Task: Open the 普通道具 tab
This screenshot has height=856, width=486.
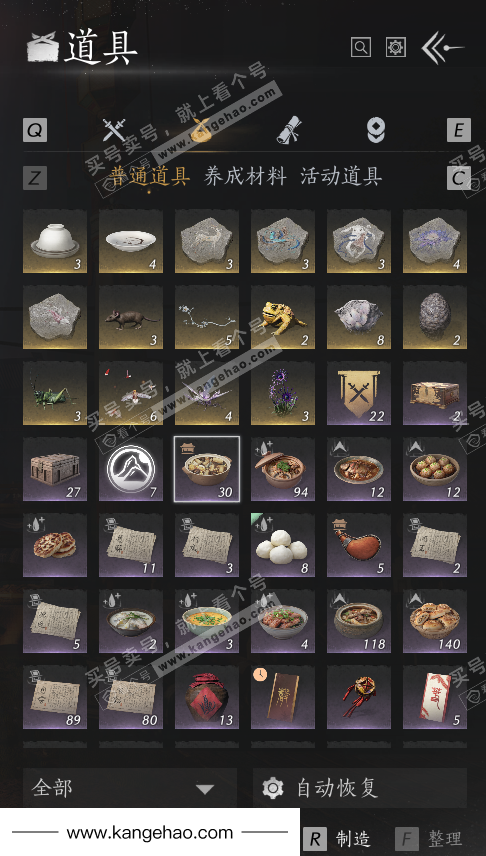Action: click(x=150, y=177)
